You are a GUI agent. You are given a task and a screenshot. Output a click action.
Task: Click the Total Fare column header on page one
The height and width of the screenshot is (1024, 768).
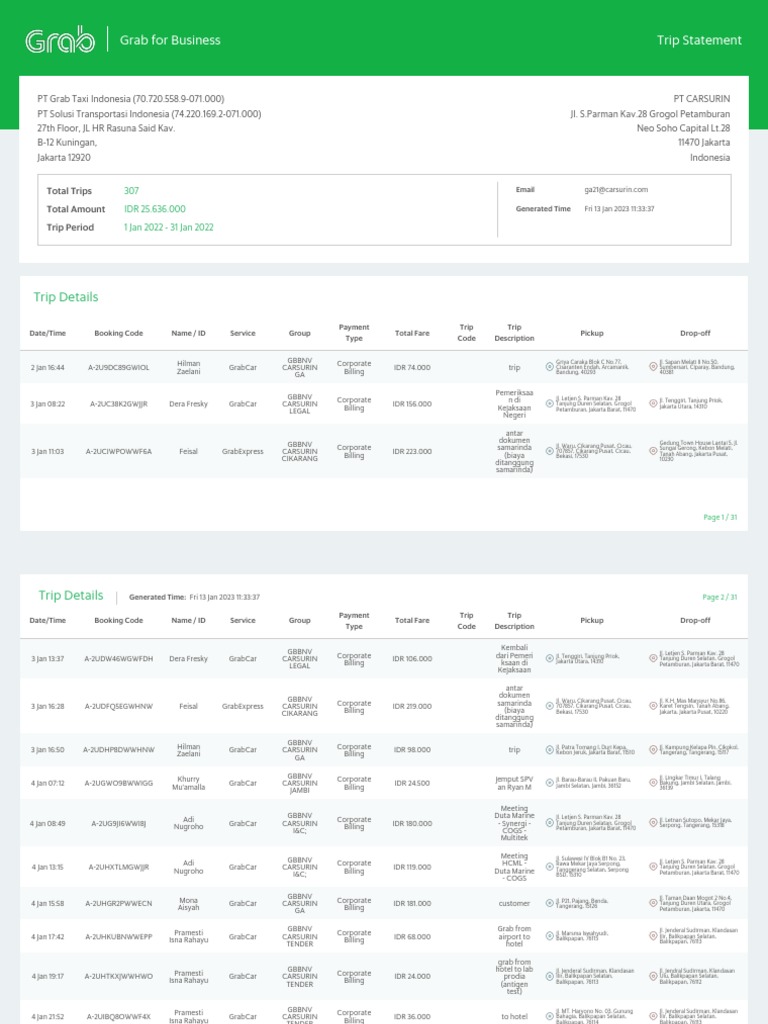coord(412,333)
